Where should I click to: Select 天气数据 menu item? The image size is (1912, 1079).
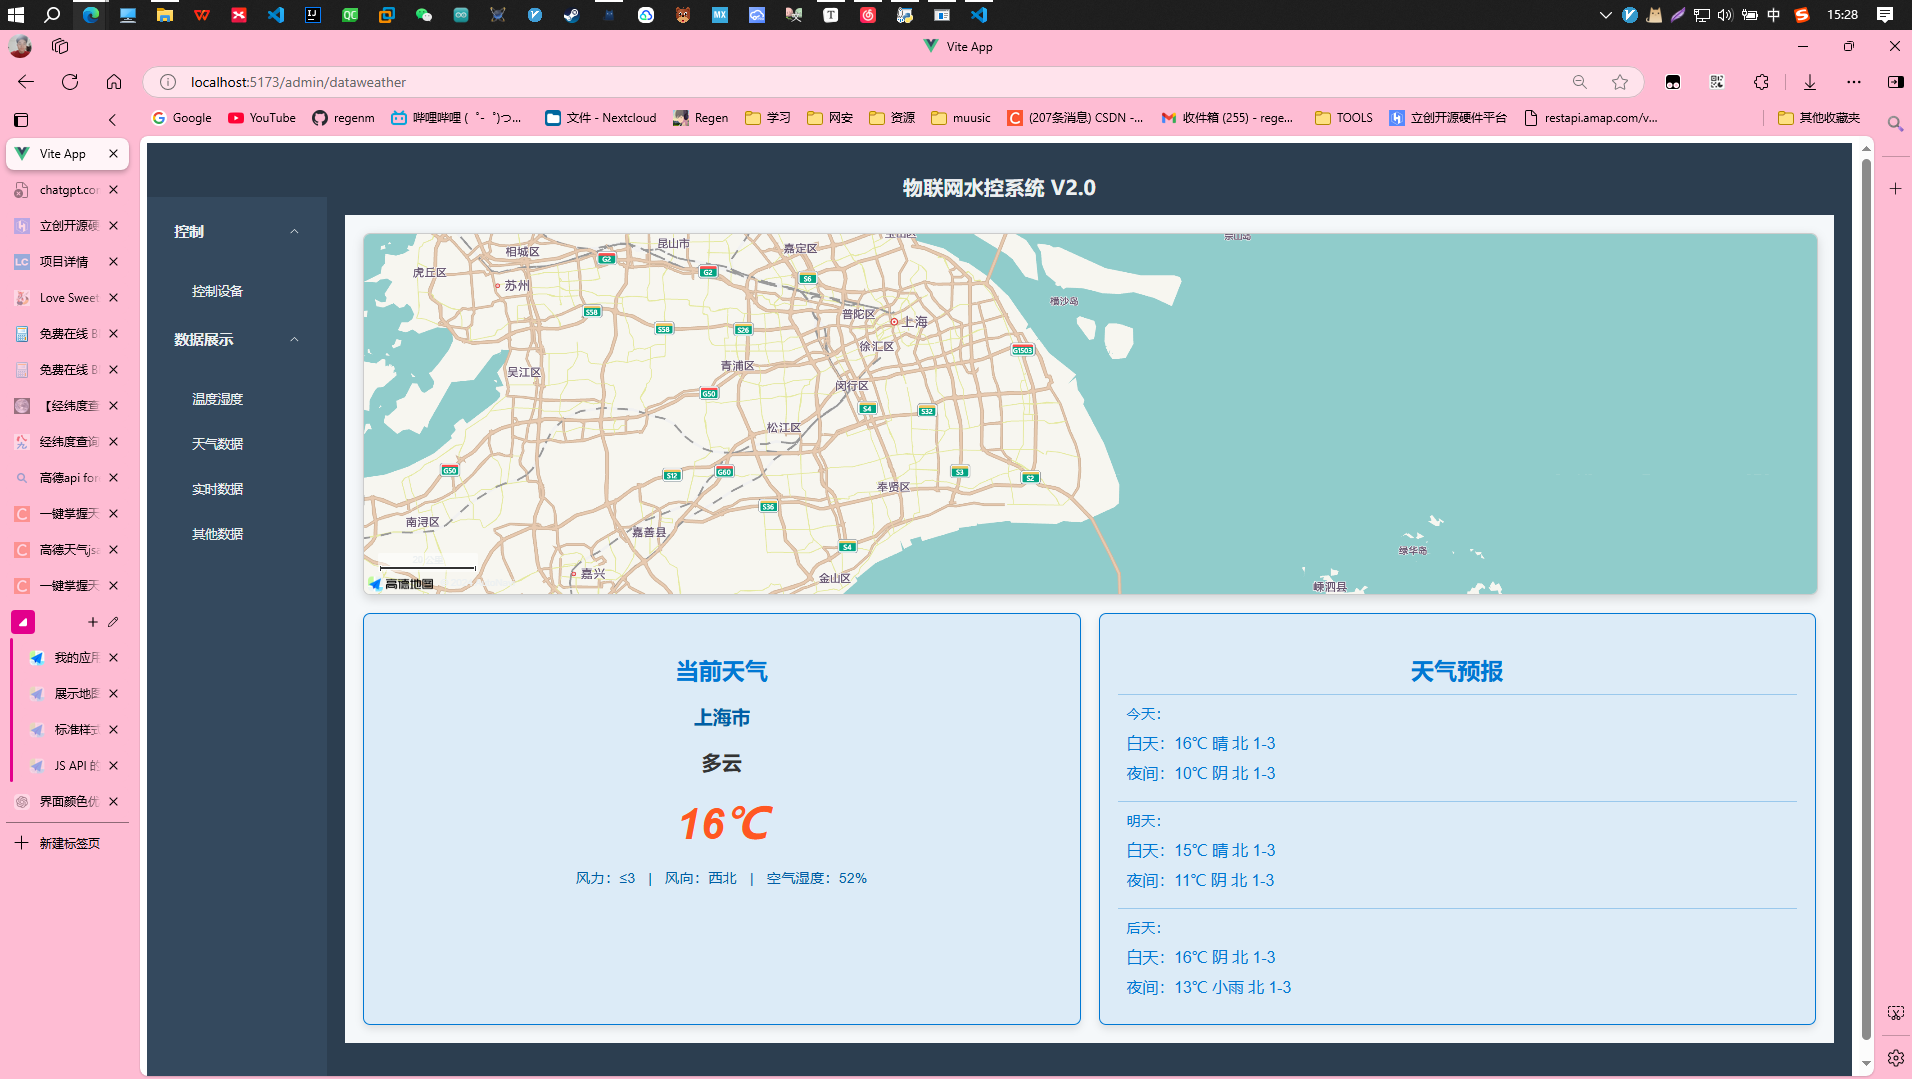pyautogui.click(x=217, y=444)
